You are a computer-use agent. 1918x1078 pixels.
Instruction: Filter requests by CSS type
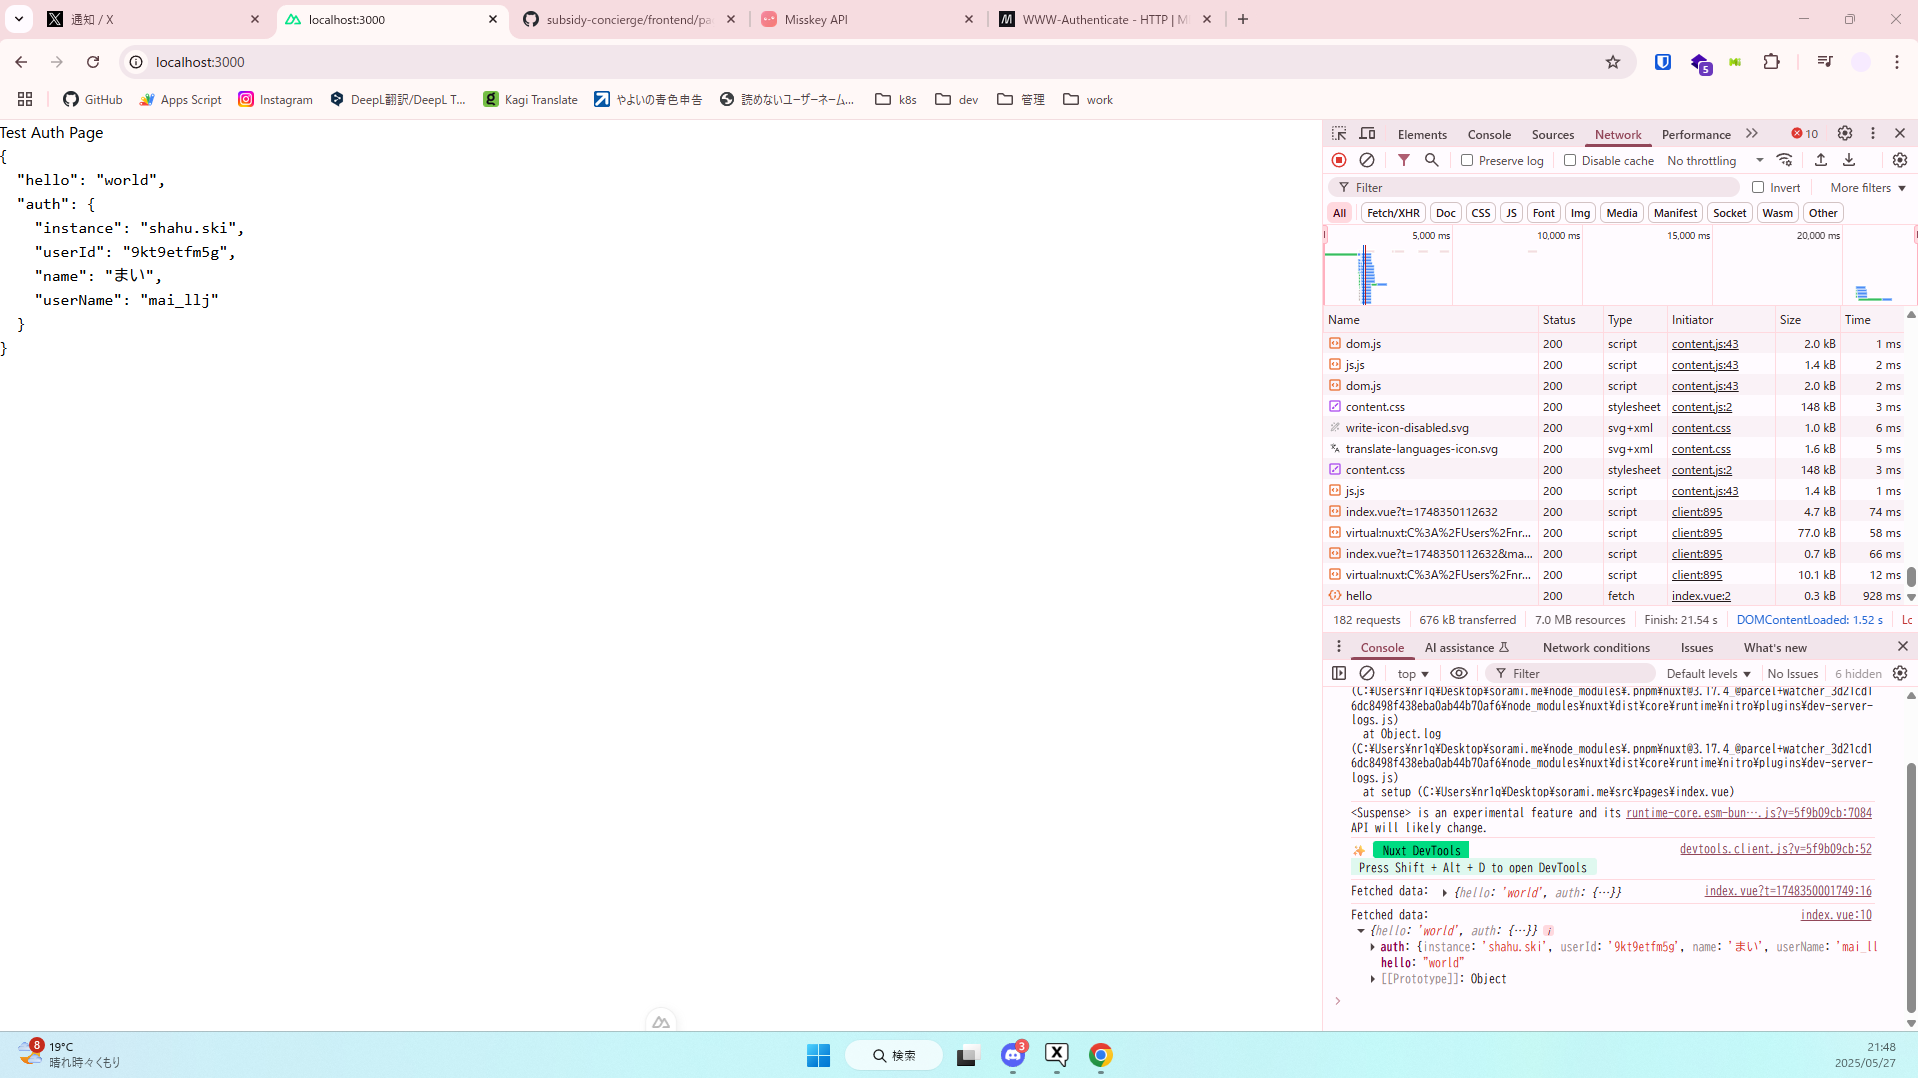1481,213
